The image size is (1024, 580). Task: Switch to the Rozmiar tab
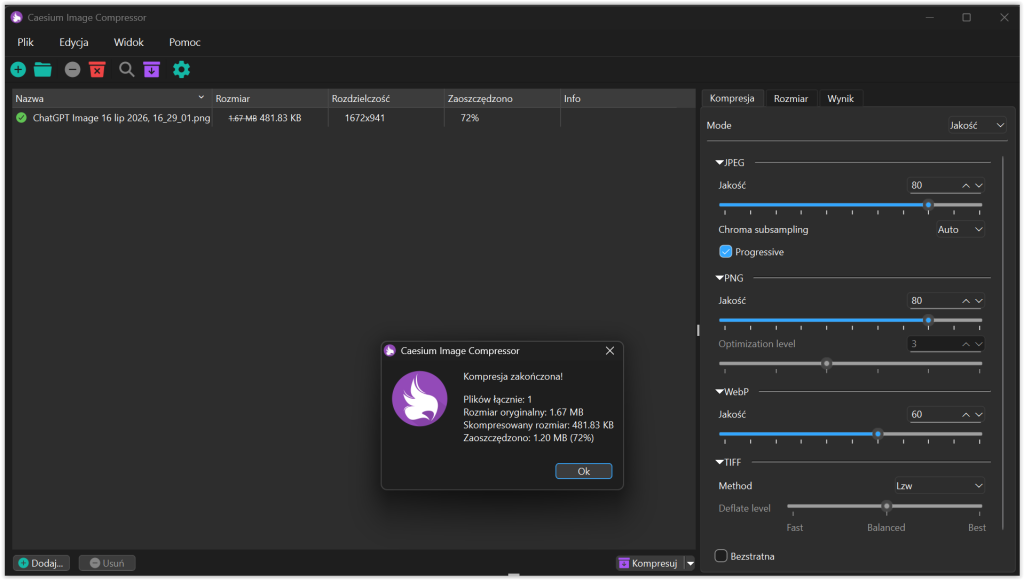point(791,99)
